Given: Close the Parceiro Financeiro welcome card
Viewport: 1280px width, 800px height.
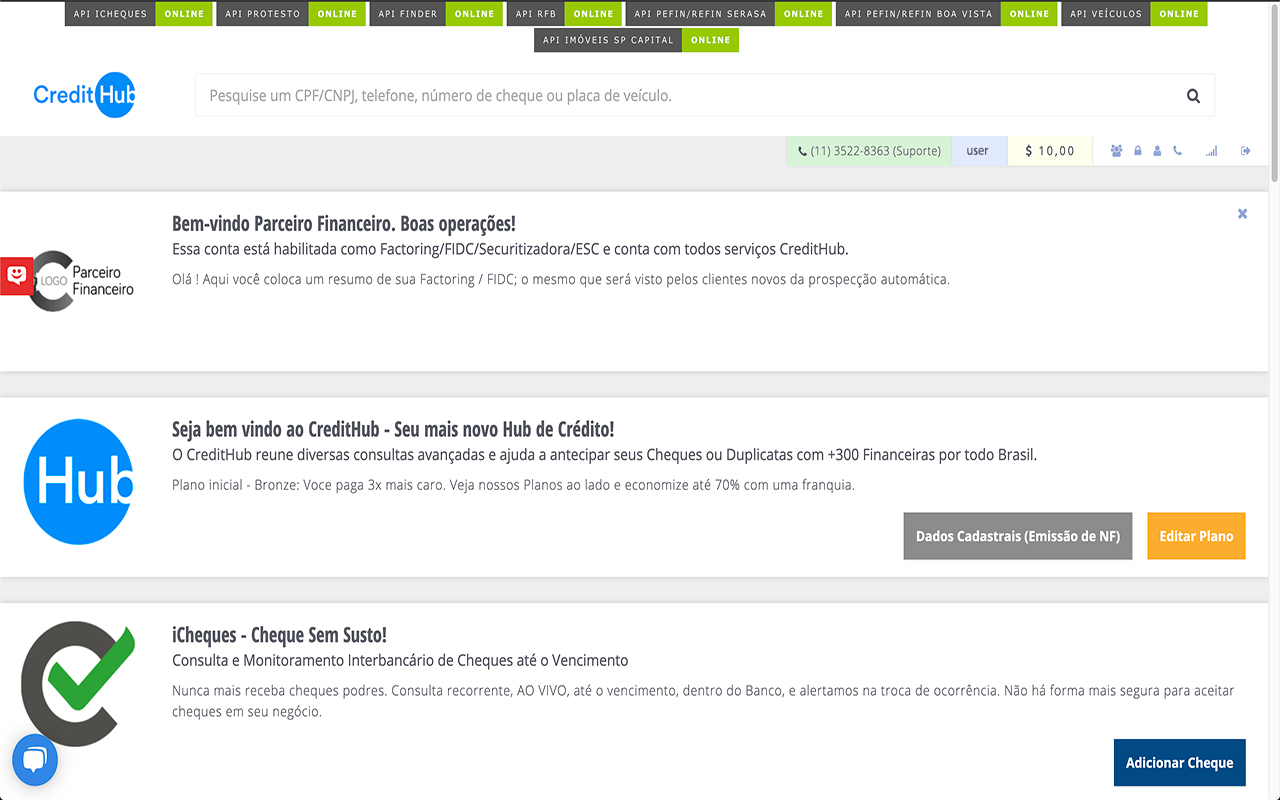Looking at the screenshot, I should (x=1242, y=213).
